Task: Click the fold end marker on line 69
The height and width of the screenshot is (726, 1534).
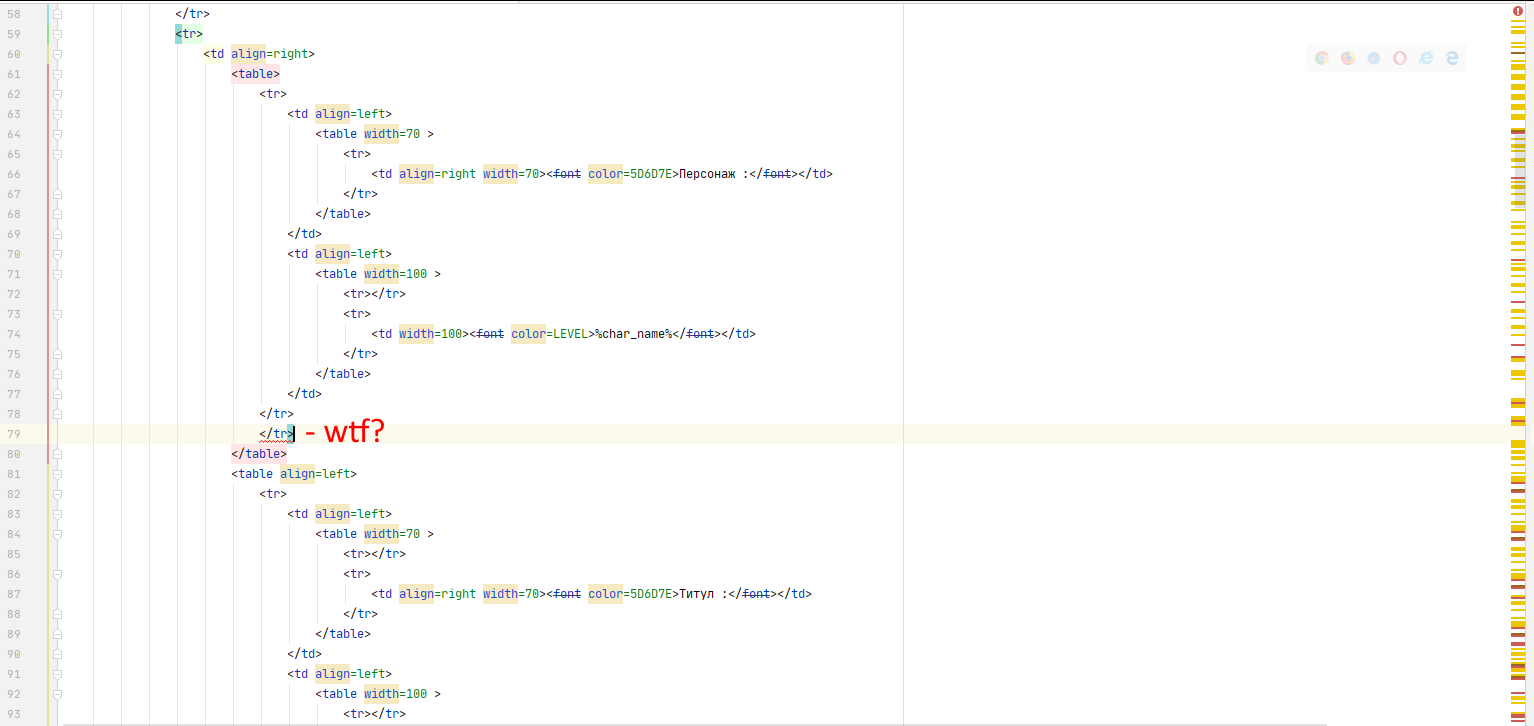Action: pyautogui.click(x=57, y=234)
